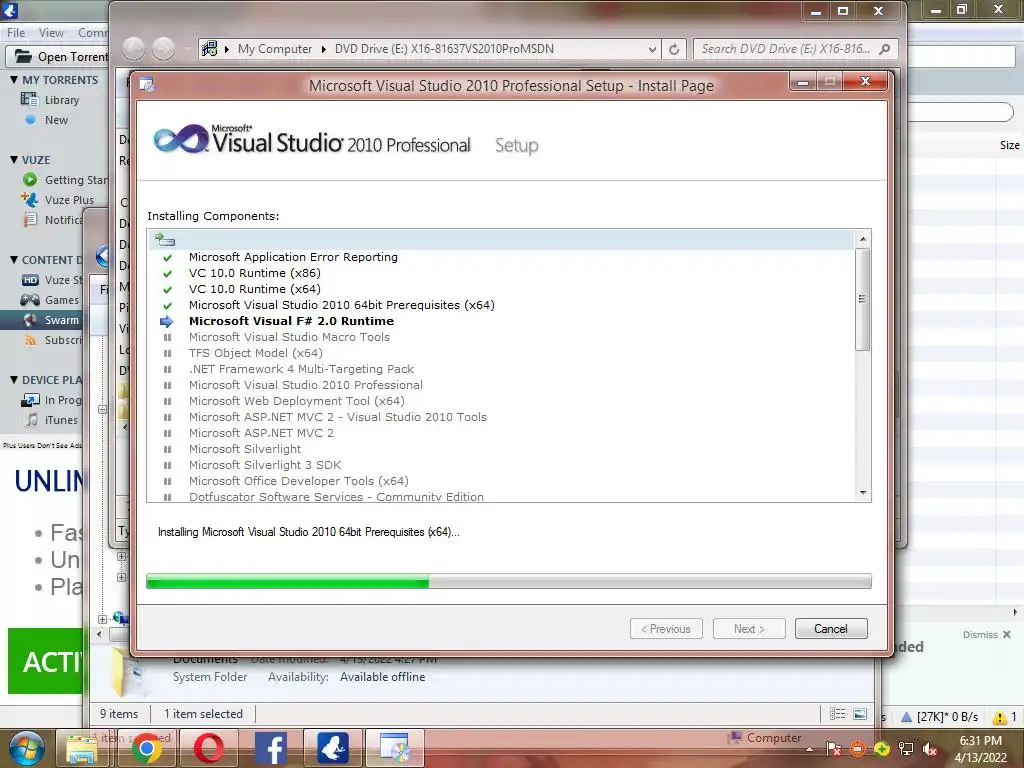Click the Previous button in setup
1024x768 pixels.
click(x=666, y=629)
